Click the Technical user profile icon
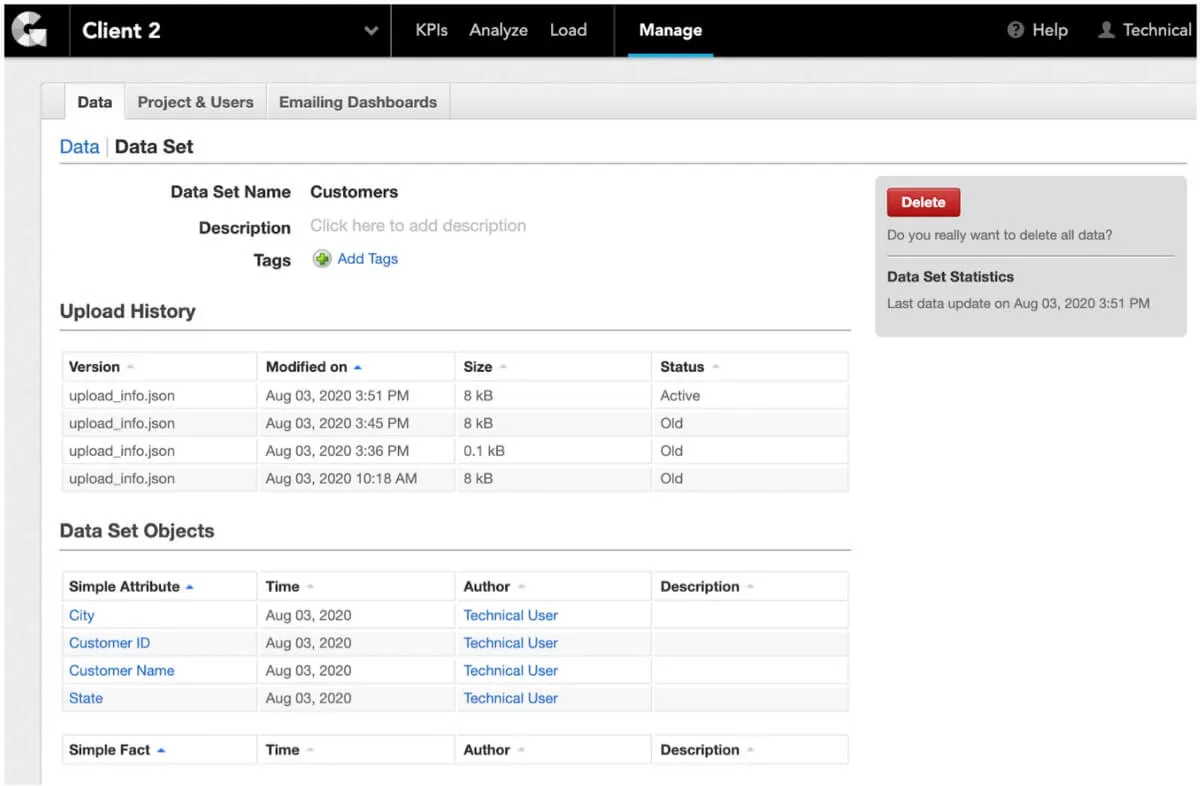Screen dimensions: 1200x786 point(1106,30)
